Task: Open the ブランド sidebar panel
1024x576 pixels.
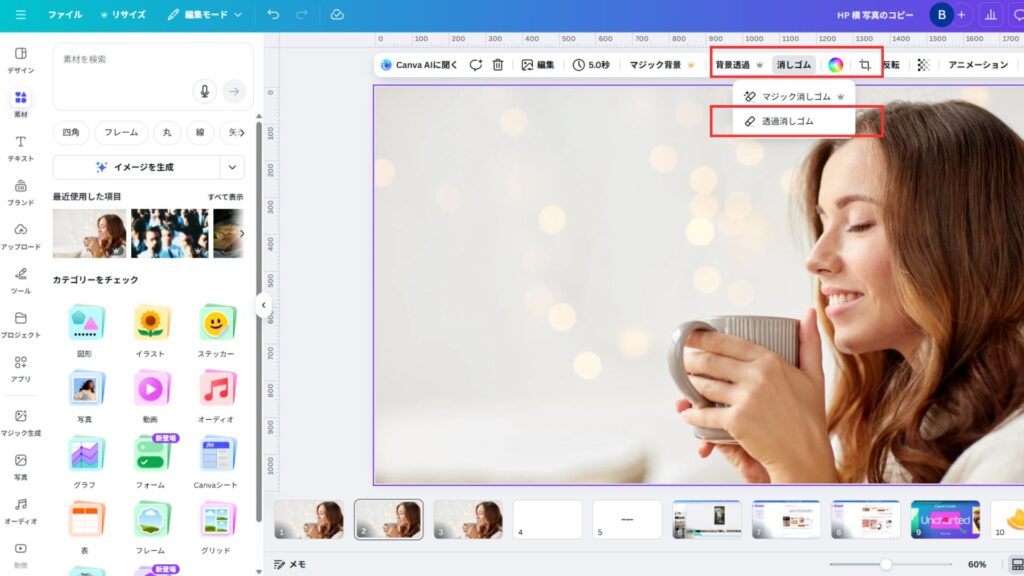Action: coord(20,192)
